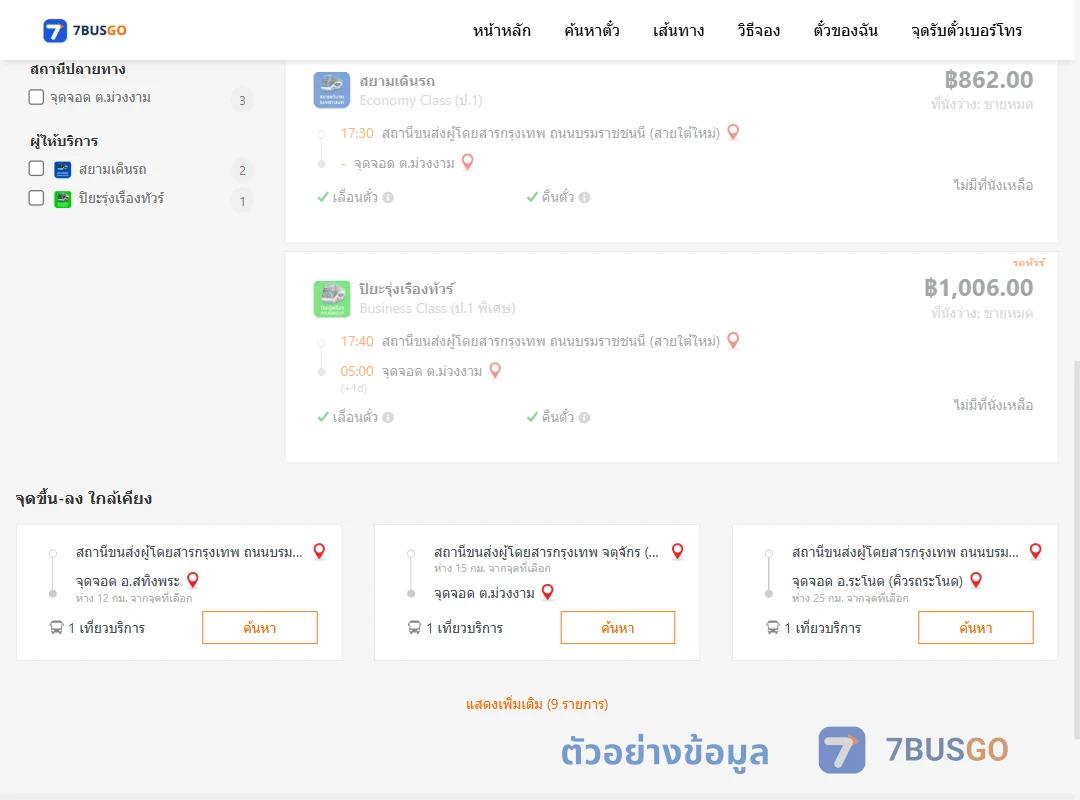Click ค้นหา button for อ.ระโนด route

coord(976,628)
